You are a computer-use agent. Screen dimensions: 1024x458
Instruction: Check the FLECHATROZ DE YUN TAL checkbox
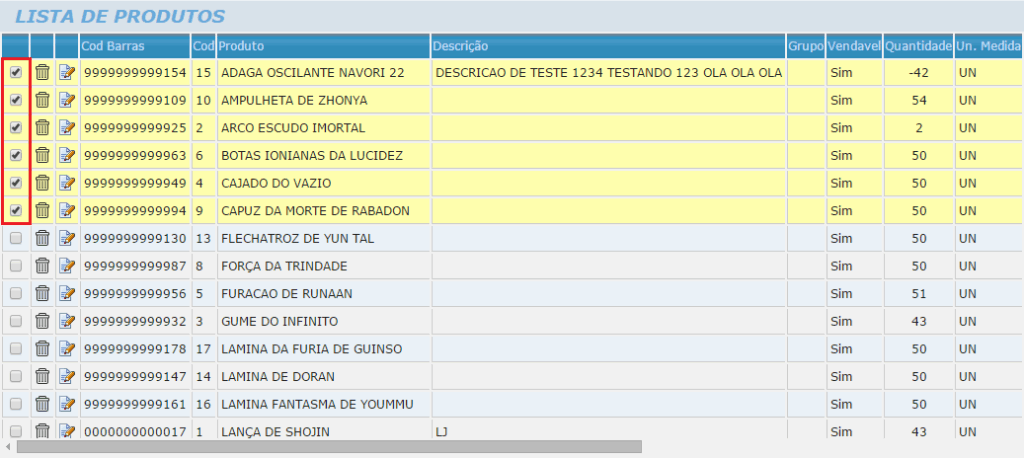pyautogui.click(x=16, y=238)
